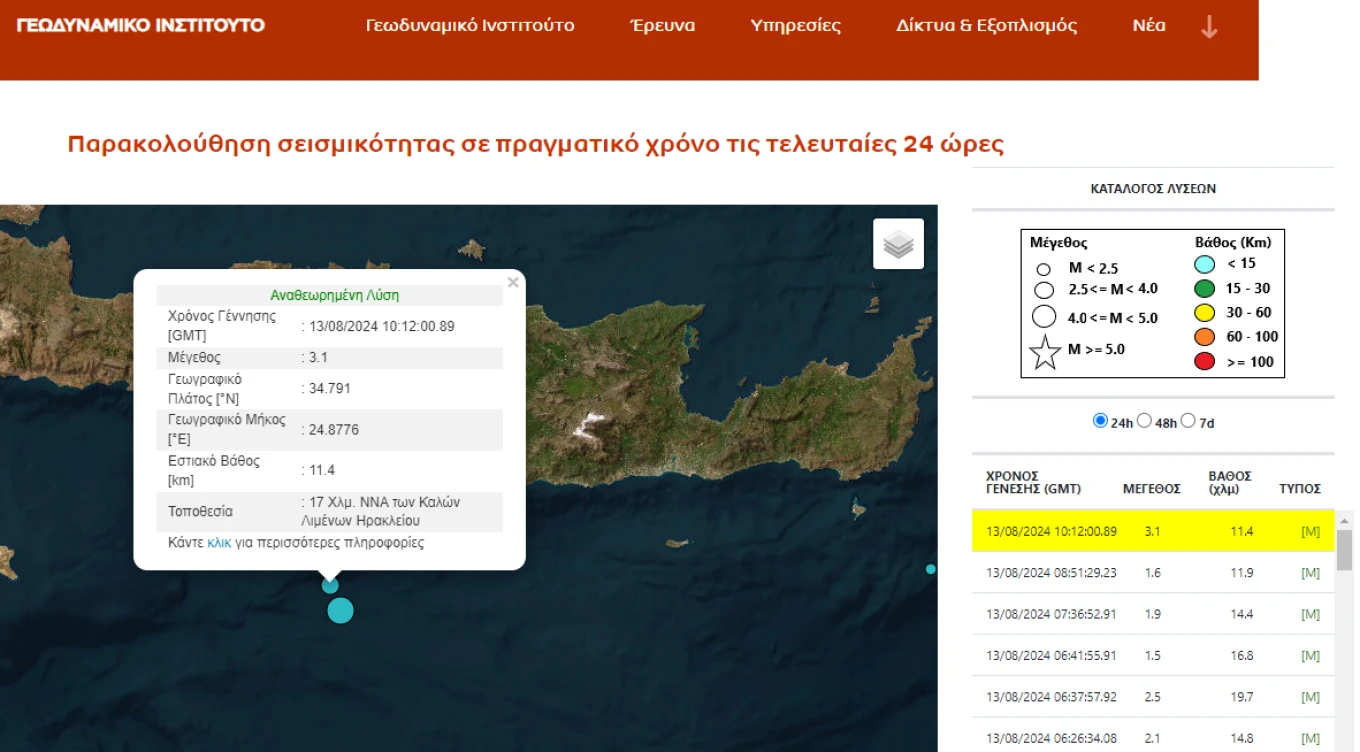Go to Γεωδυναμικό Ινστιτούτο menu entry
This screenshot has height=752, width=1360.
point(469,25)
